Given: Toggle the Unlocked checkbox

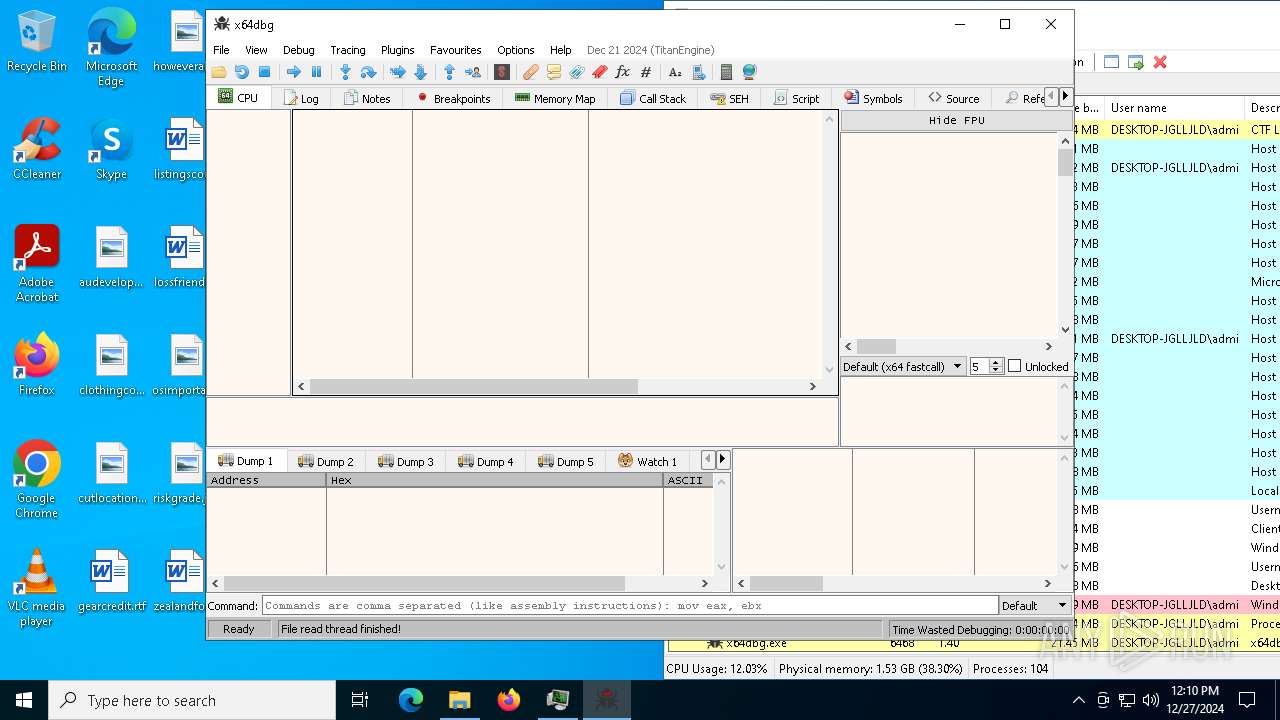Looking at the screenshot, I should pos(1015,366).
